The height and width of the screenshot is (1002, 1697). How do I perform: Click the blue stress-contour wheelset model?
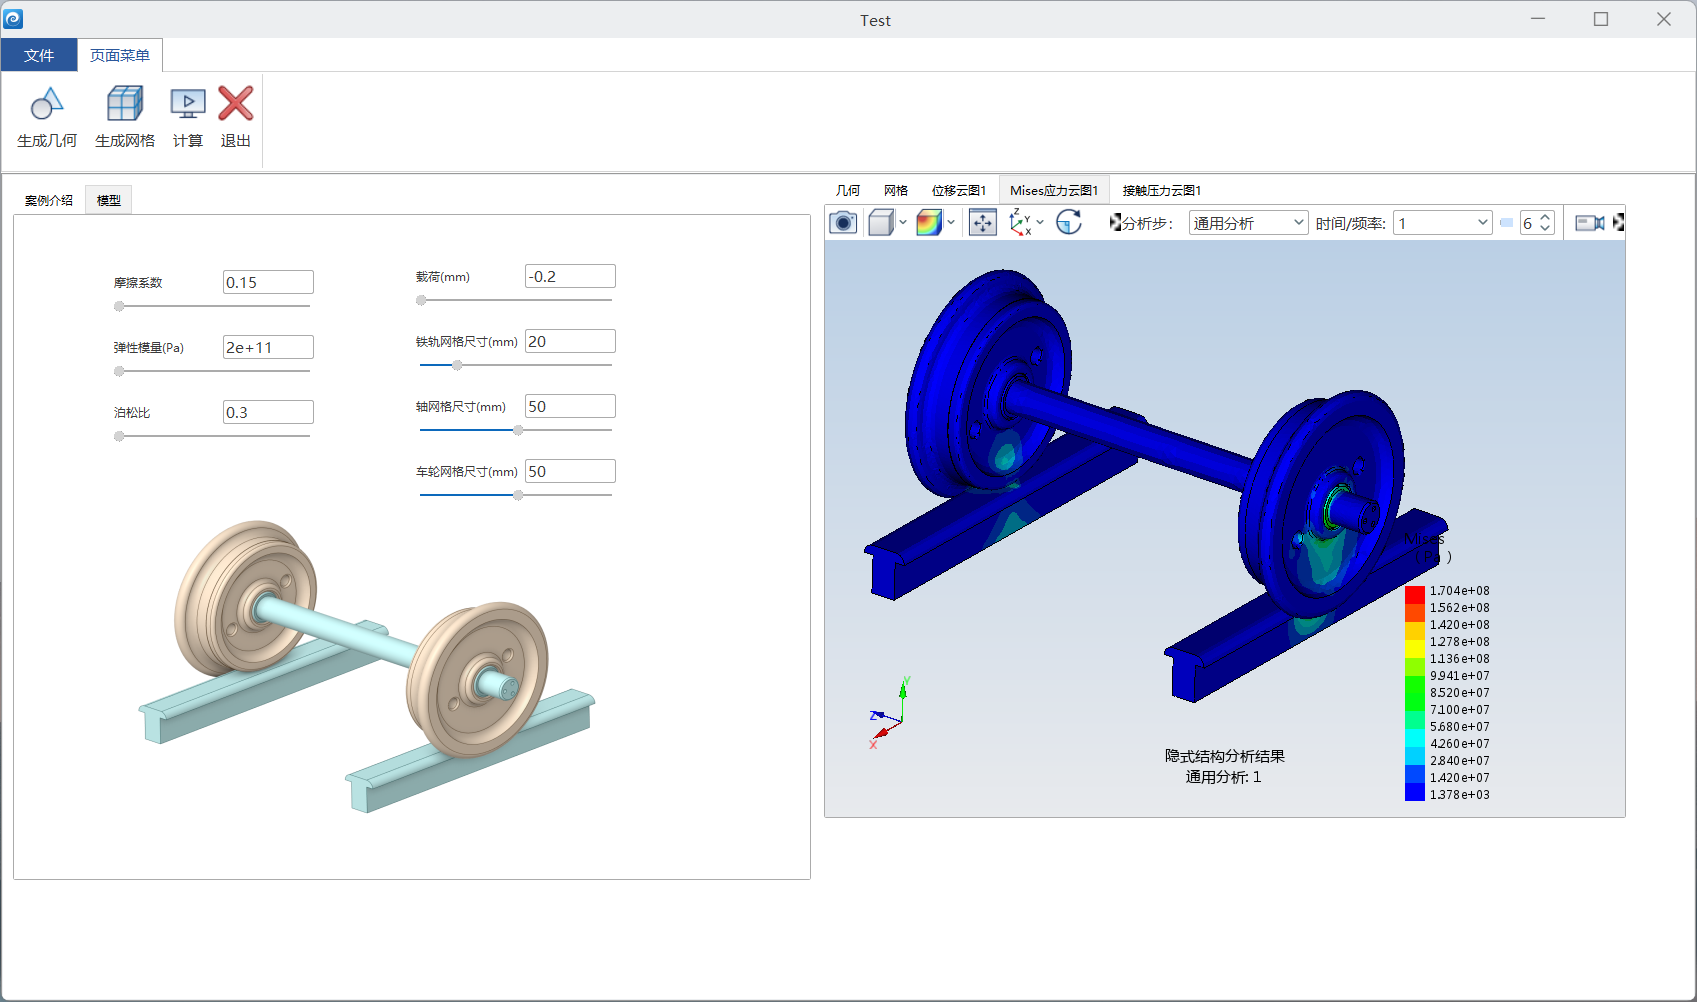[x=1155, y=485]
